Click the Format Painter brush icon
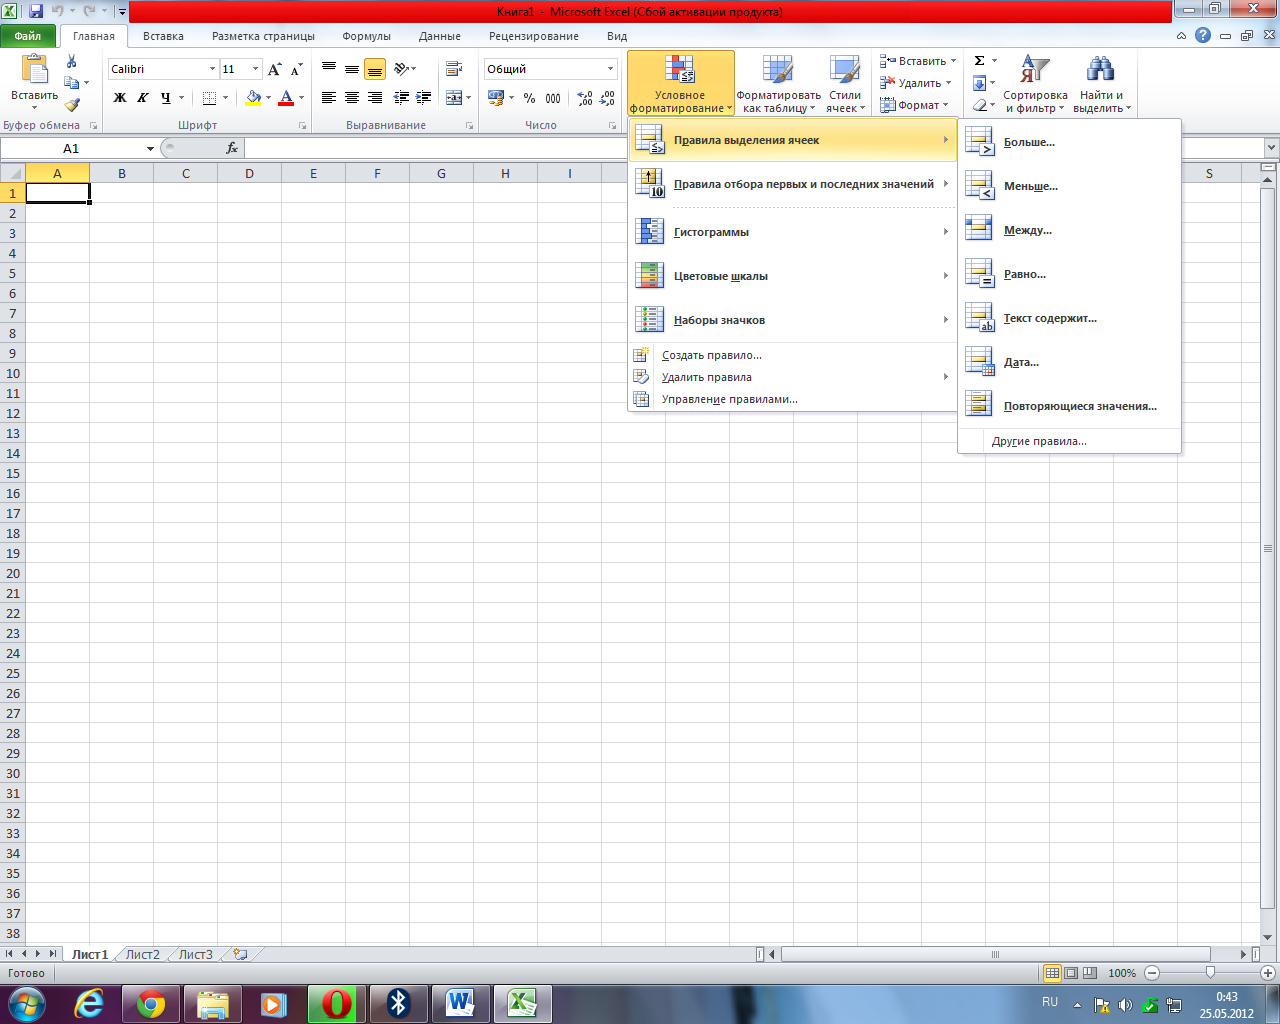The width and height of the screenshot is (1280, 1024). 72,104
